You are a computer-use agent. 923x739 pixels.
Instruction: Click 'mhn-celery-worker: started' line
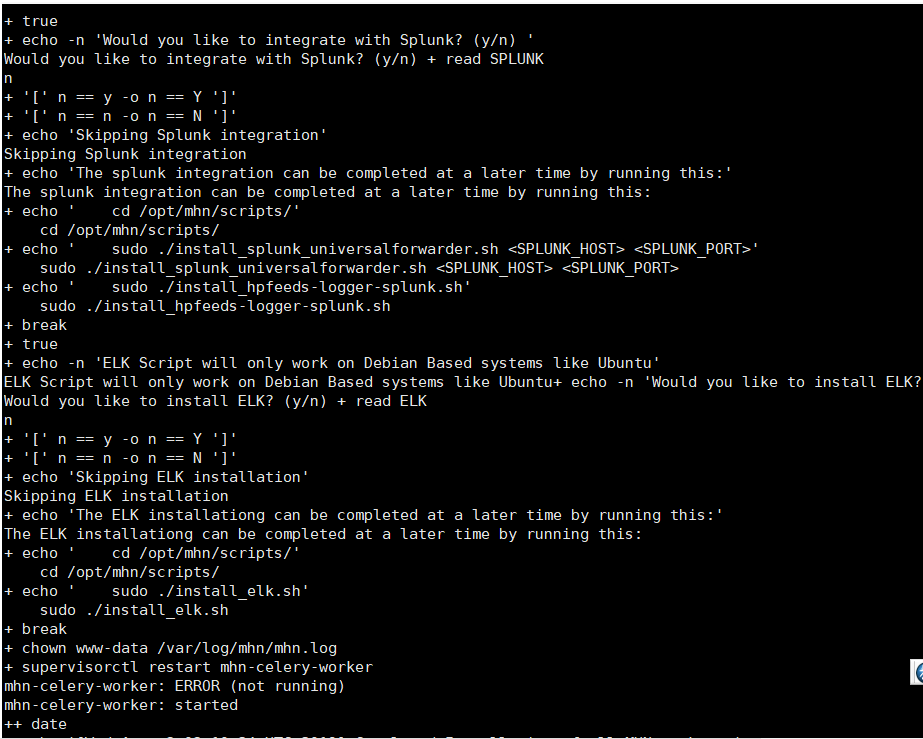[x=121, y=705]
